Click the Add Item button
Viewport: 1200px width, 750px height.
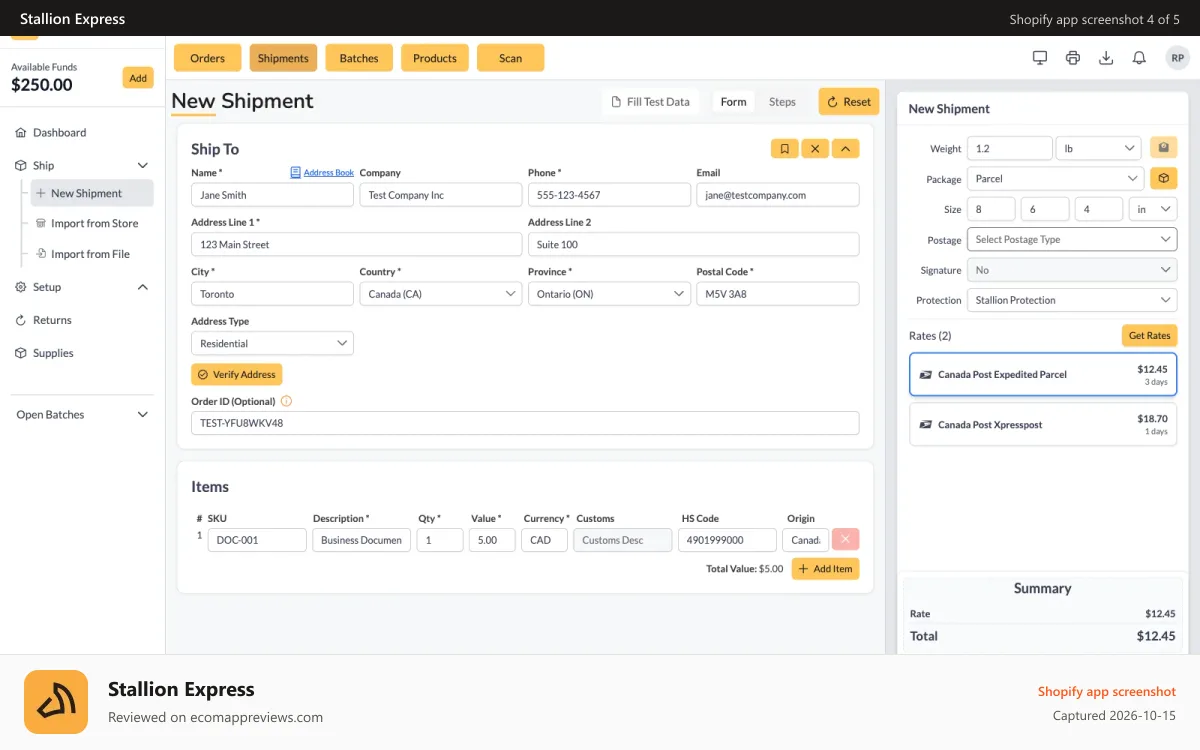pos(825,568)
